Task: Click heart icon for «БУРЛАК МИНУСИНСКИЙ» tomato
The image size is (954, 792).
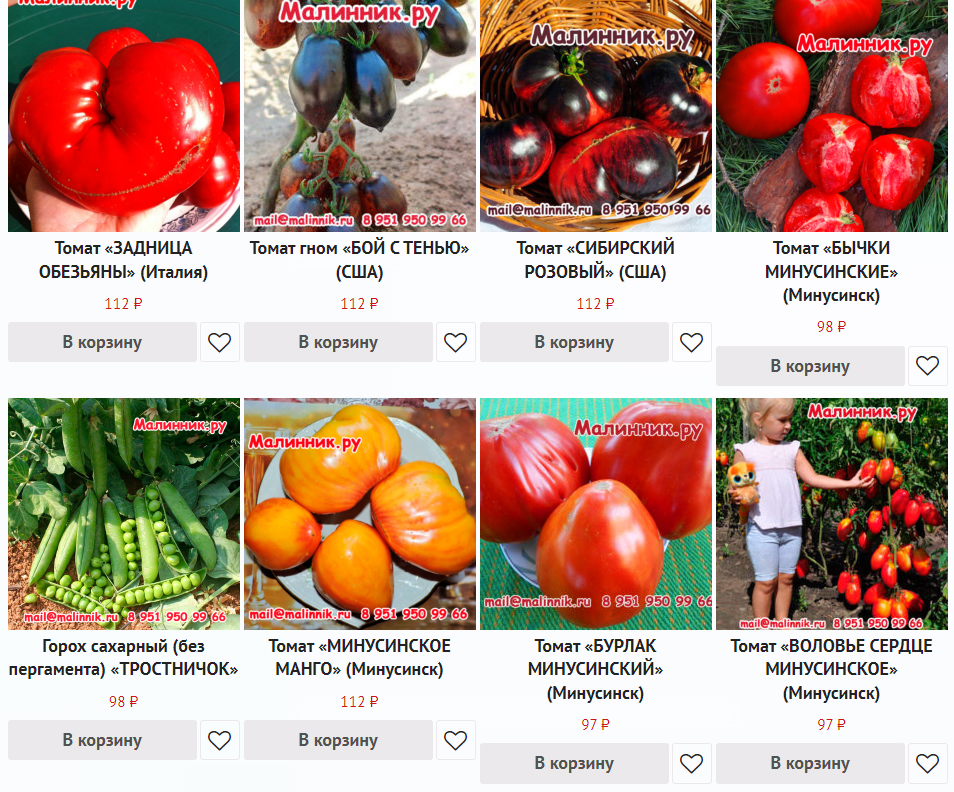Action: [x=691, y=763]
